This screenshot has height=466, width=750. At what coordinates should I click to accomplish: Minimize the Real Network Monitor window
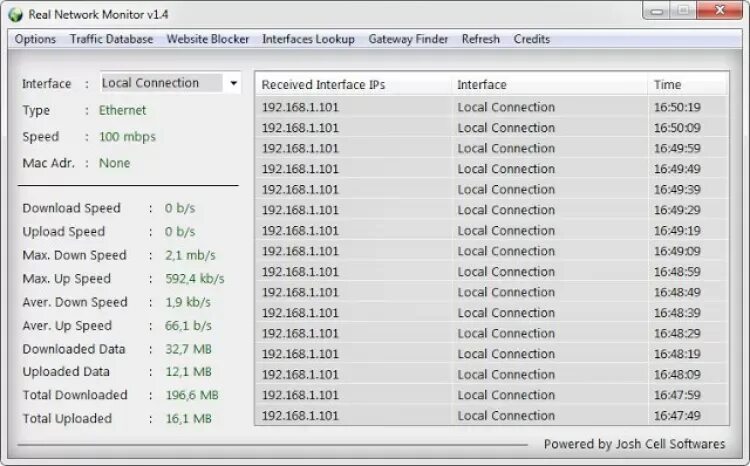point(656,11)
